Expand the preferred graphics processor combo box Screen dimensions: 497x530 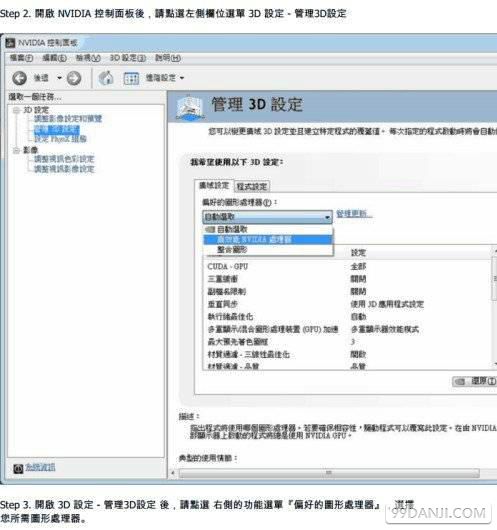(x=267, y=217)
